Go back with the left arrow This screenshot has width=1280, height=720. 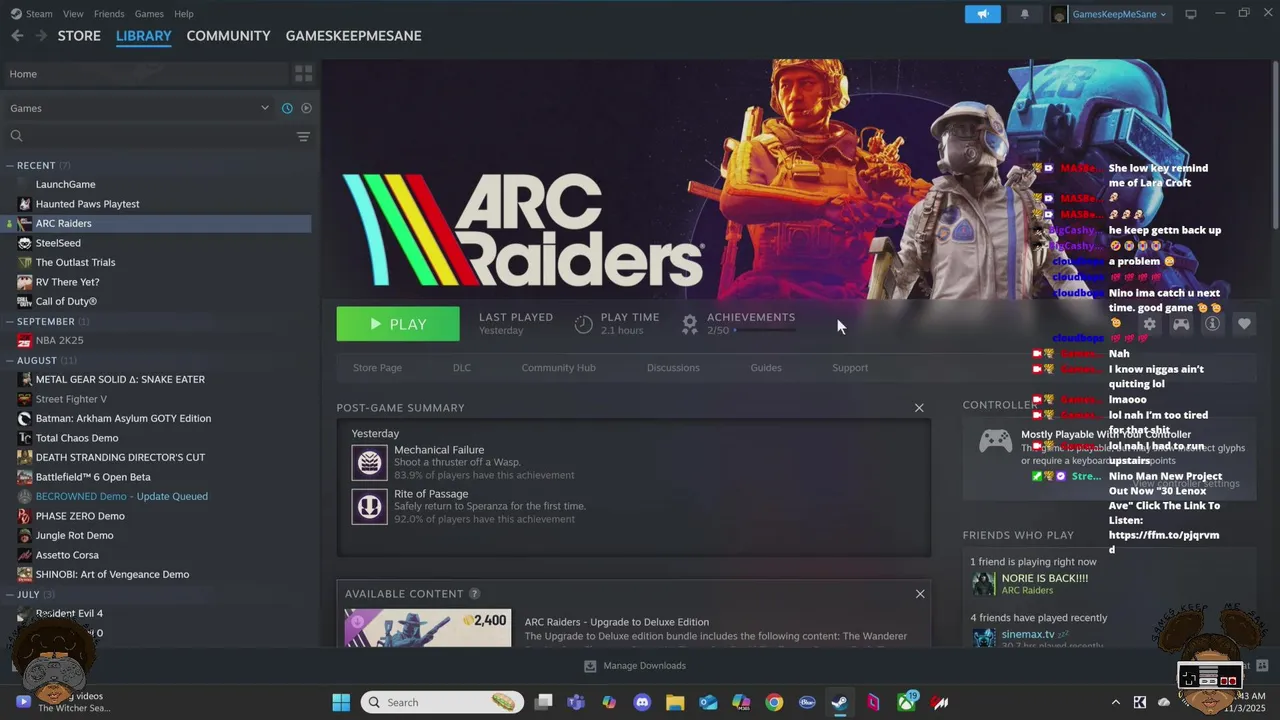(17, 35)
